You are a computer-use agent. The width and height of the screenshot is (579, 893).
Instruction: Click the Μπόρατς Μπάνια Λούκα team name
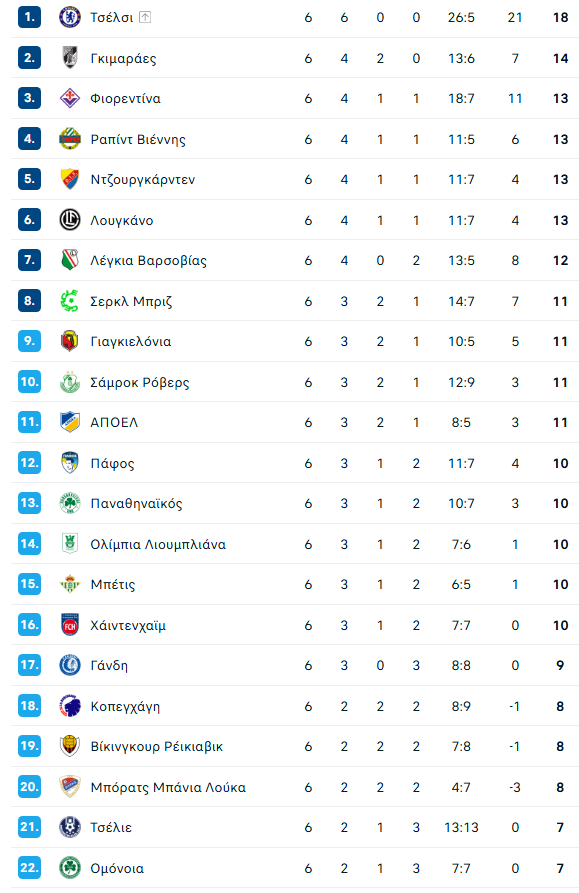point(168,787)
